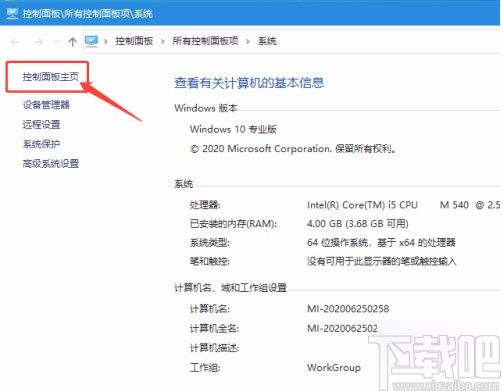Go up one level with up arrow

[x=72, y=42]
